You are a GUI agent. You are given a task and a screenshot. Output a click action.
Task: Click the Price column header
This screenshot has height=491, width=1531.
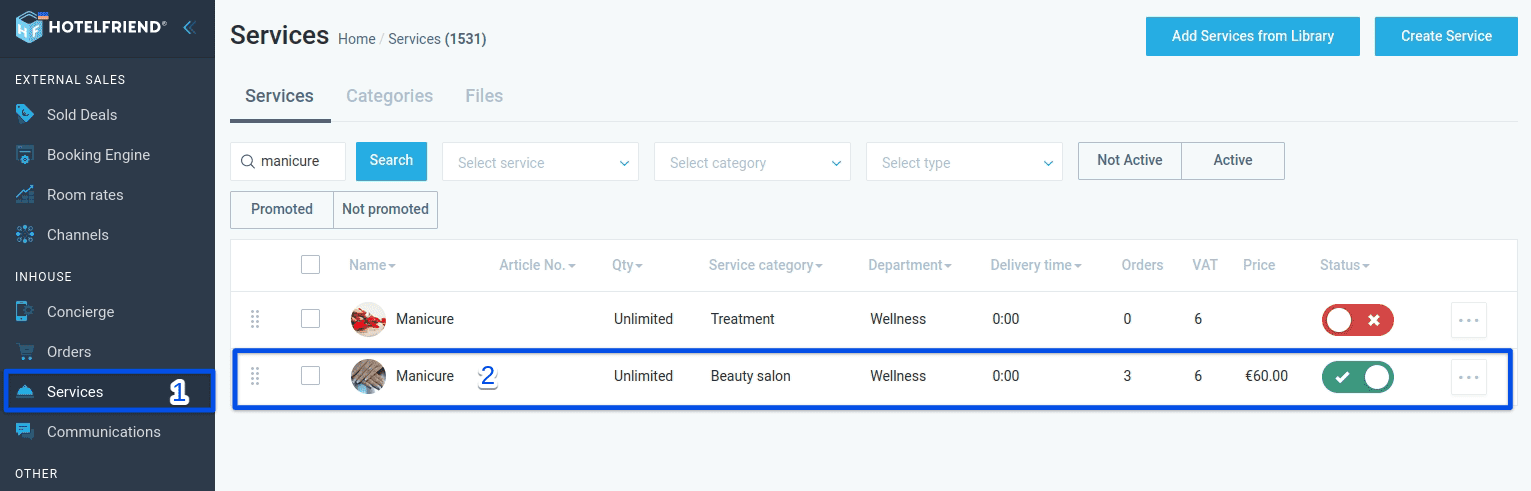tap(1259, 265)
